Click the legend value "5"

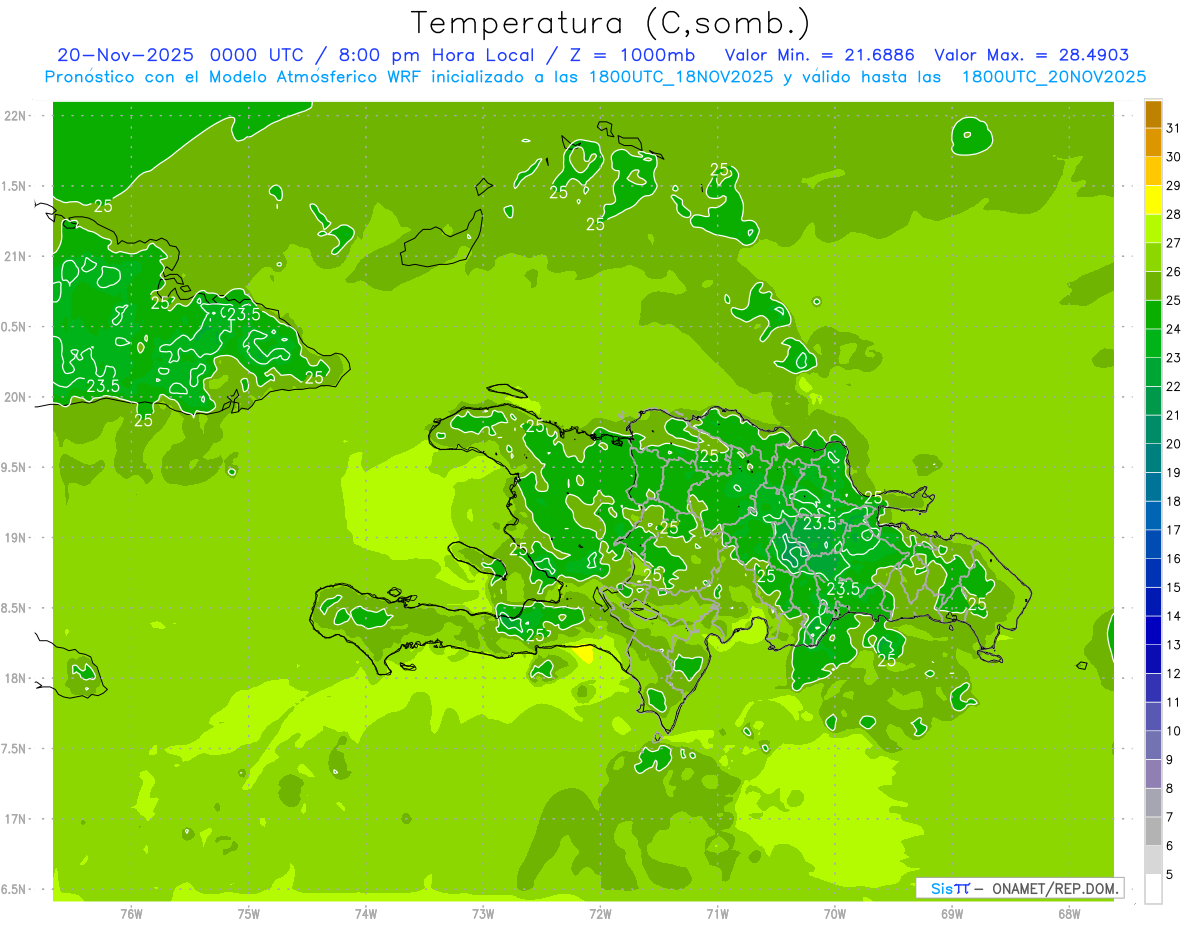coord(1171,875)
